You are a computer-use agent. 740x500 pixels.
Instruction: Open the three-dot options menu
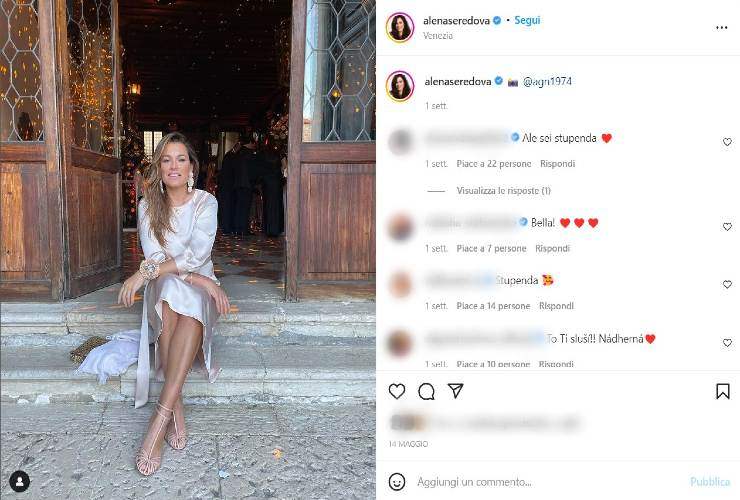point(722,28)
